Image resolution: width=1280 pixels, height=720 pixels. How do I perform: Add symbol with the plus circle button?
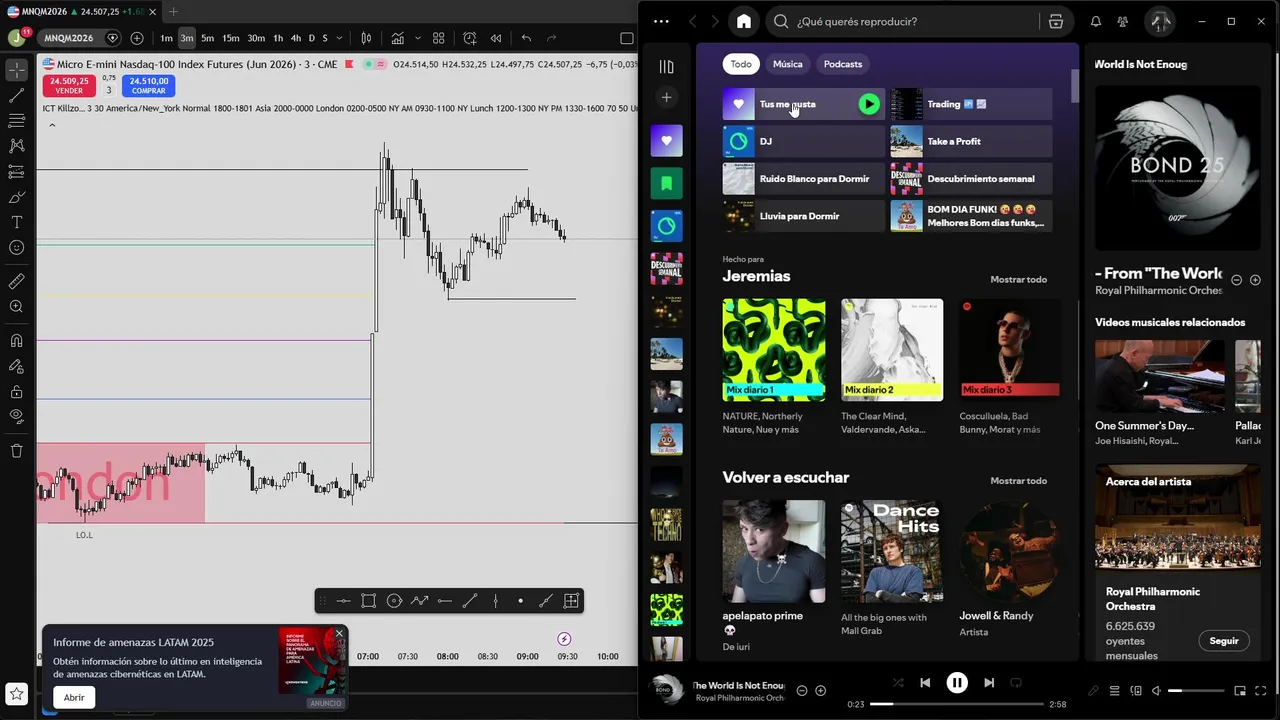tap(137, 38)
